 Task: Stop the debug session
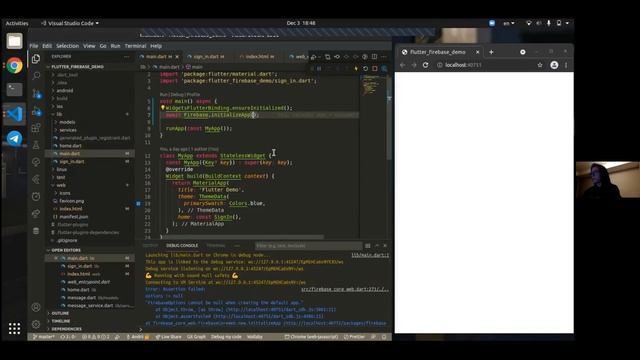click(x=375, y=68)
